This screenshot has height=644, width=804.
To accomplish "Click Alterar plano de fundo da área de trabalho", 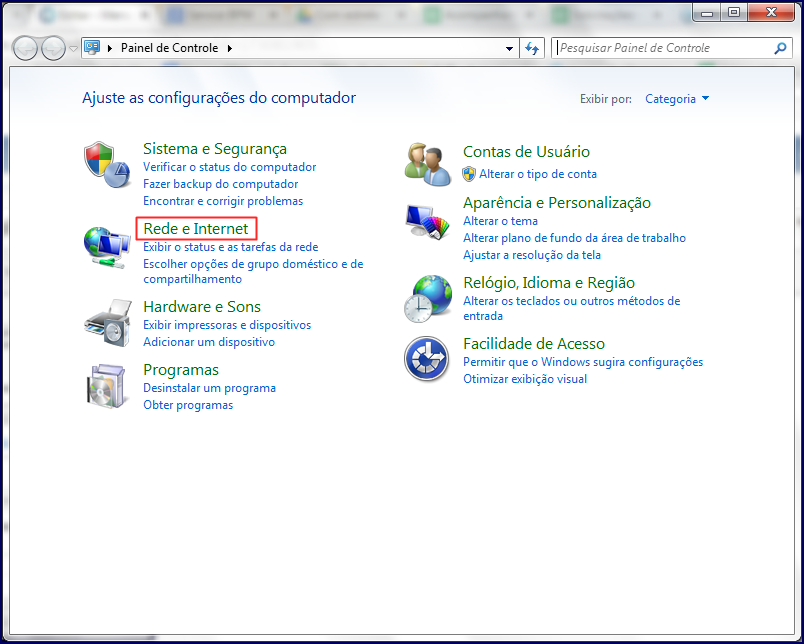I will (574, 237).
